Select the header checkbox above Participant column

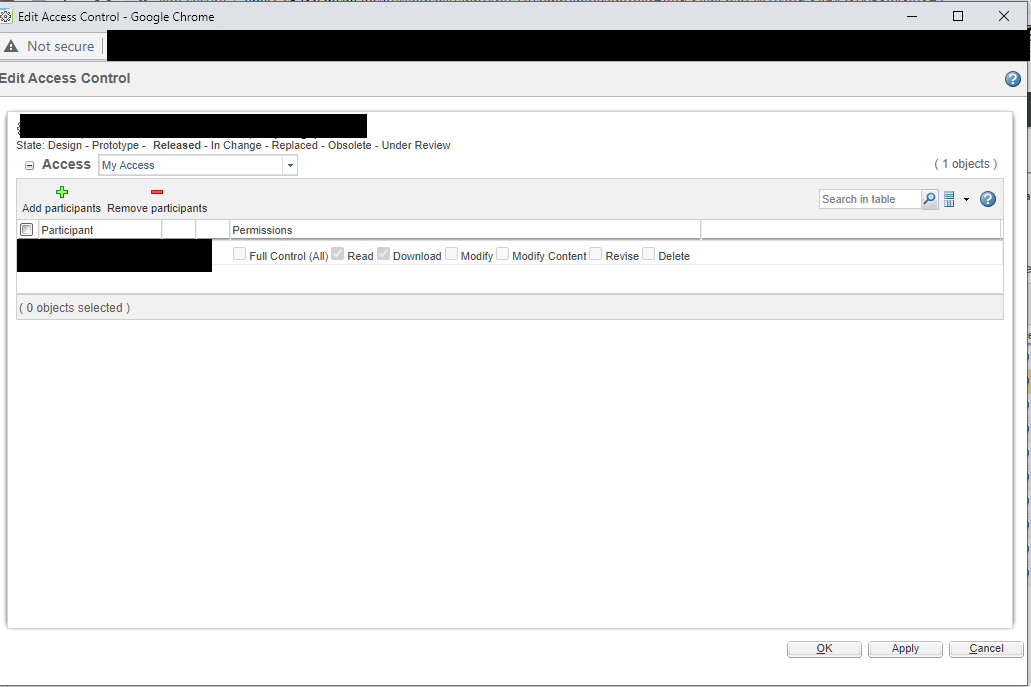click(26, 229)
